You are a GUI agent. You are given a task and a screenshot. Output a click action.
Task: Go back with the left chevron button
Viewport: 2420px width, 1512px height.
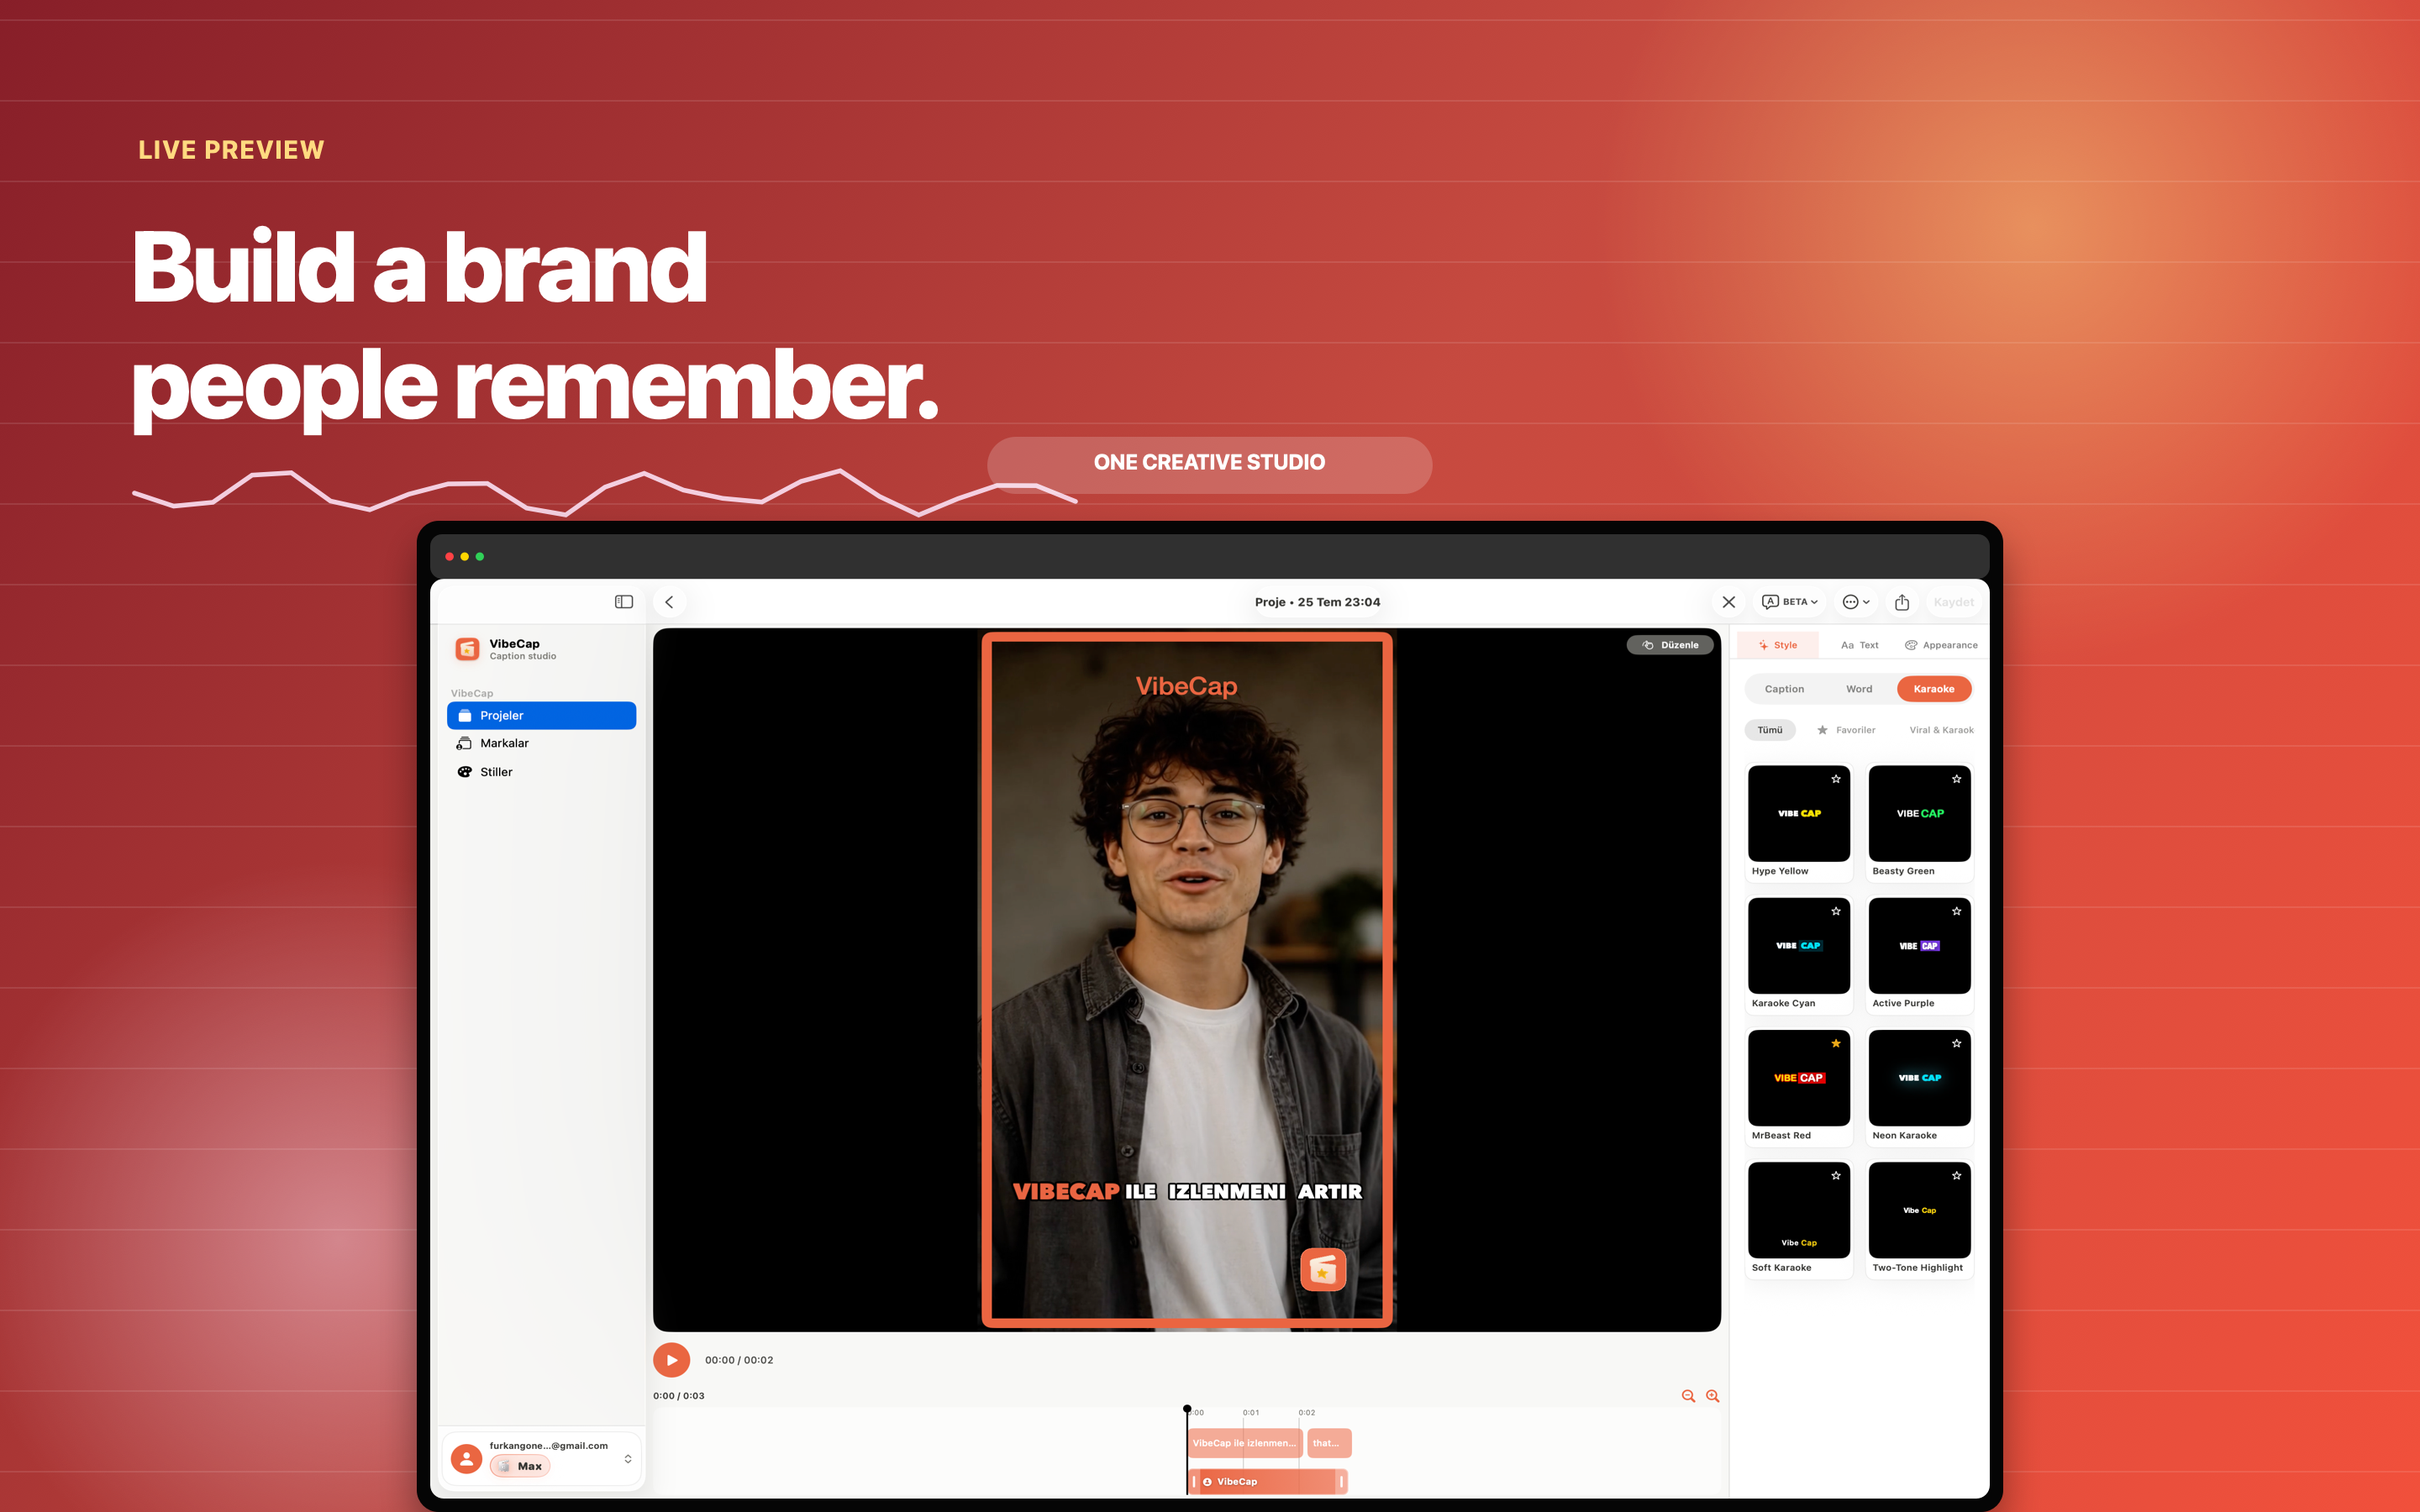point(669,602)
